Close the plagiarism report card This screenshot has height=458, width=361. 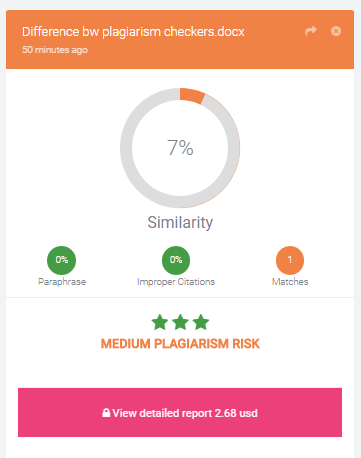pyautogui.click(x=336, y=31)
